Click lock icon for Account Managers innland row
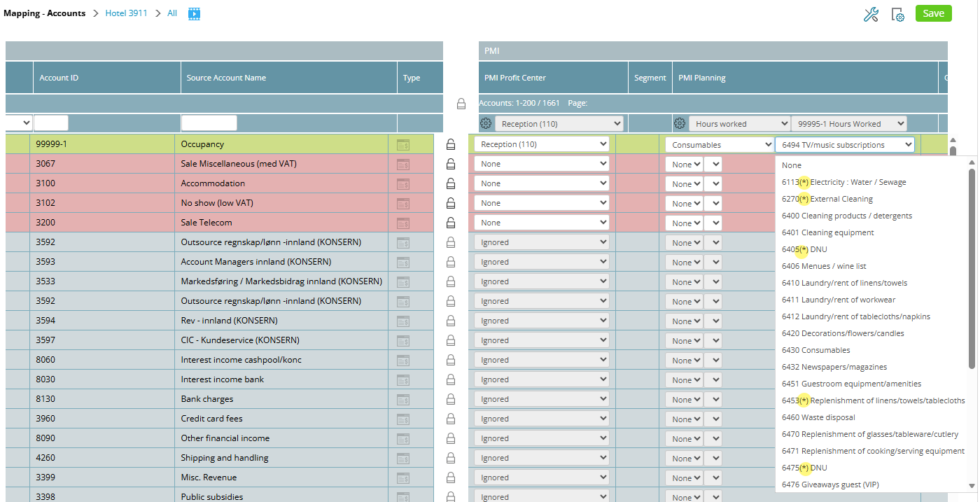The image size is (980, 502). coord(450,262)
